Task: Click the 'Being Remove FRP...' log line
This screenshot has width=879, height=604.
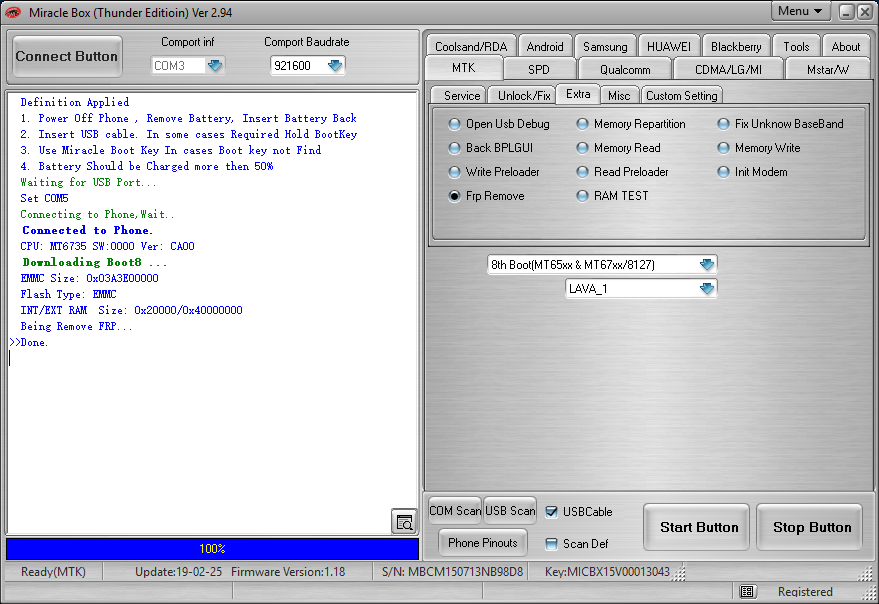Action: click(76, 326)
